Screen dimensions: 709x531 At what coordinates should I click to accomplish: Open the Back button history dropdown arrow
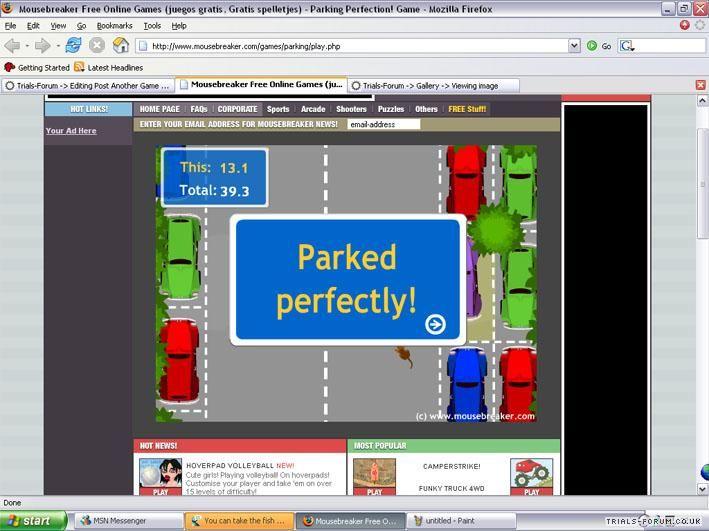[27, 46]
